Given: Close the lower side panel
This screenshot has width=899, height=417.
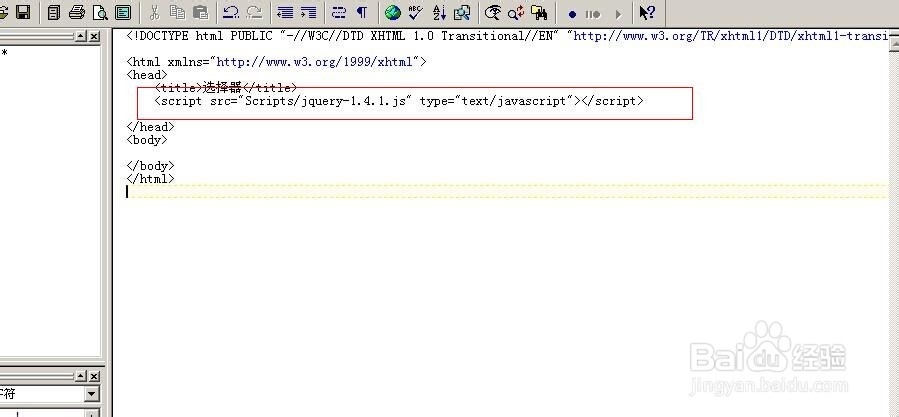Looking at the screenshot, I should point(94,376).
